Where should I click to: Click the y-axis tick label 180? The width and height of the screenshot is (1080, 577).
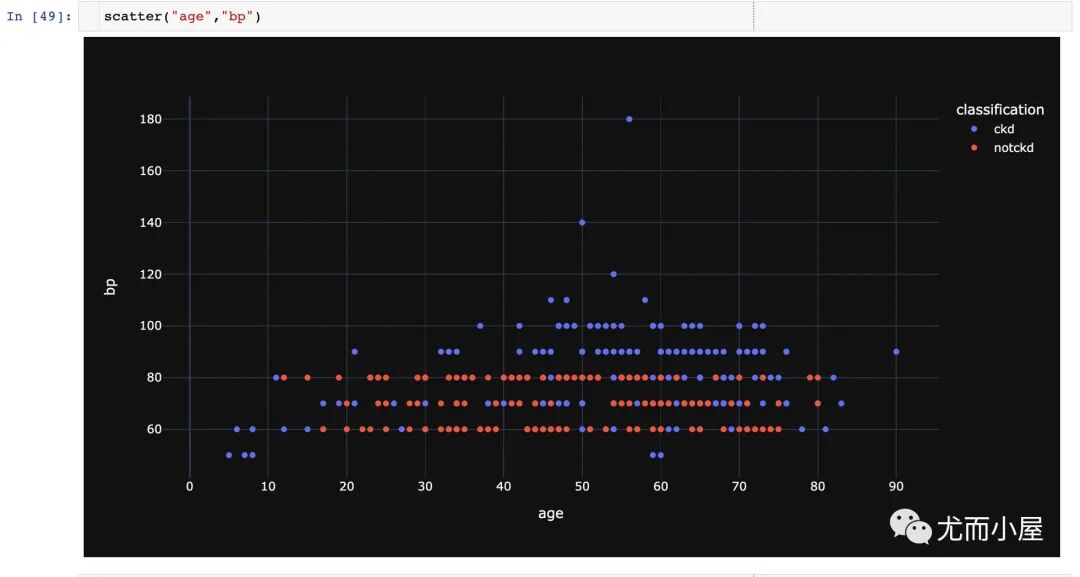point(150,119)
